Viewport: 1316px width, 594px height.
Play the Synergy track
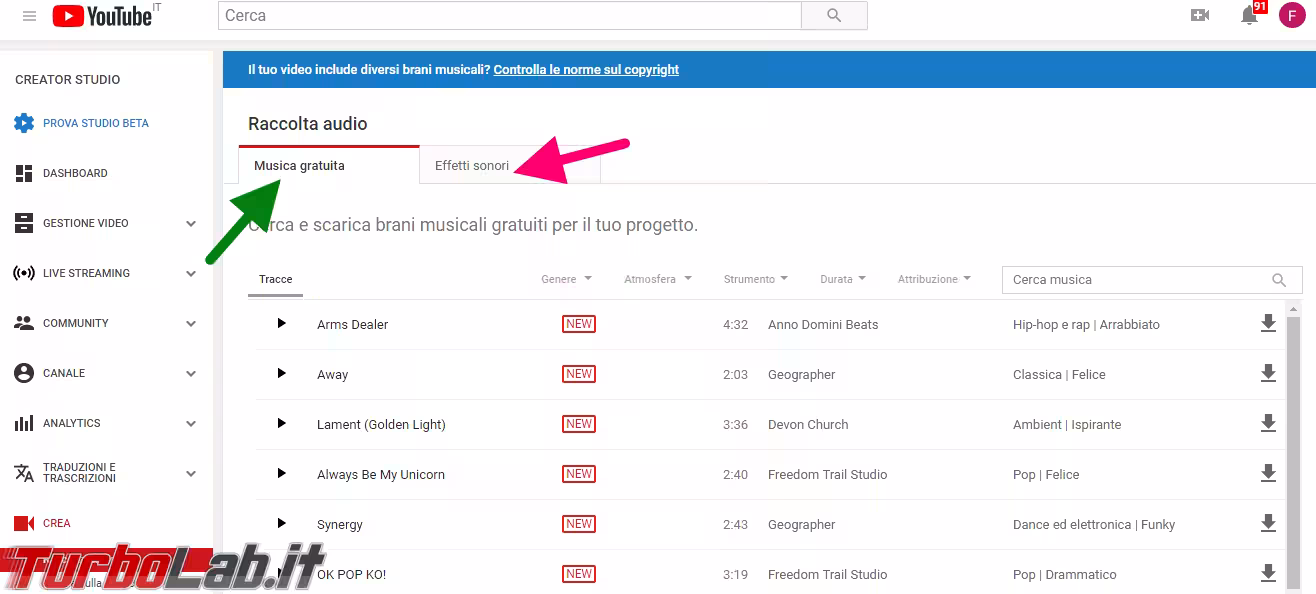pos(281,523)
